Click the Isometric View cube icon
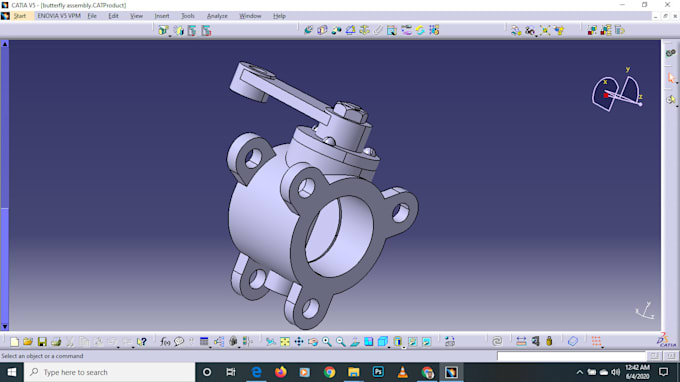The image size is (680, 382). (x=382, y=342)
